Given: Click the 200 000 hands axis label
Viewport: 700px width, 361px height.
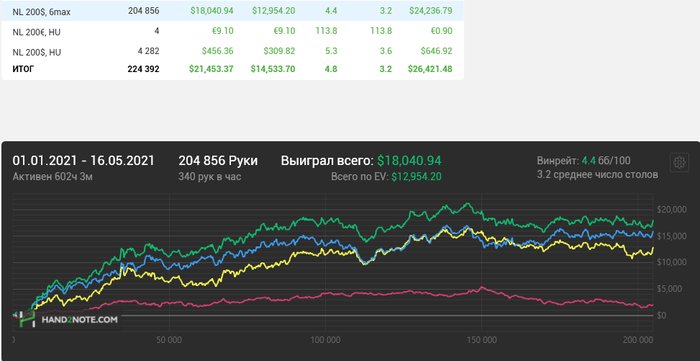Looking at the screenshot, I should tap(638, 340).
